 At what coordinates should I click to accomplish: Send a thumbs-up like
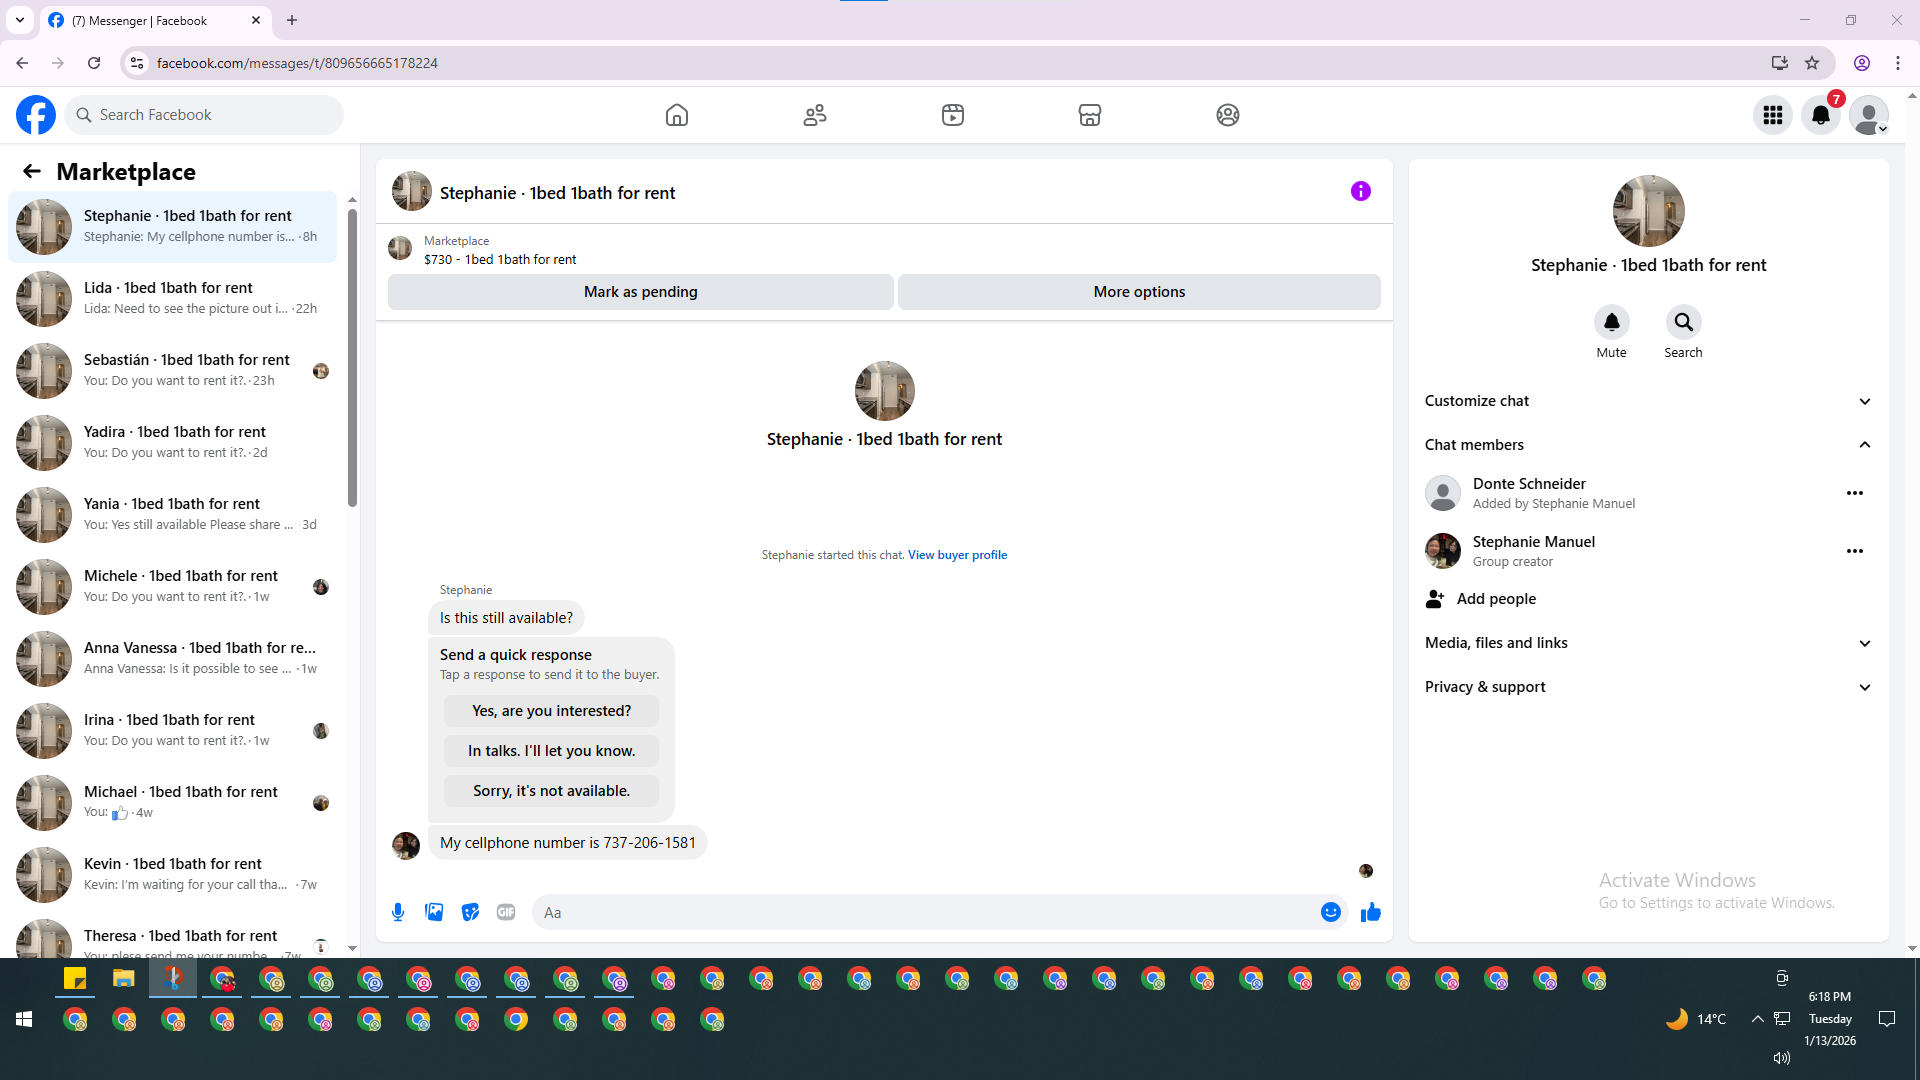point(1370,912)
